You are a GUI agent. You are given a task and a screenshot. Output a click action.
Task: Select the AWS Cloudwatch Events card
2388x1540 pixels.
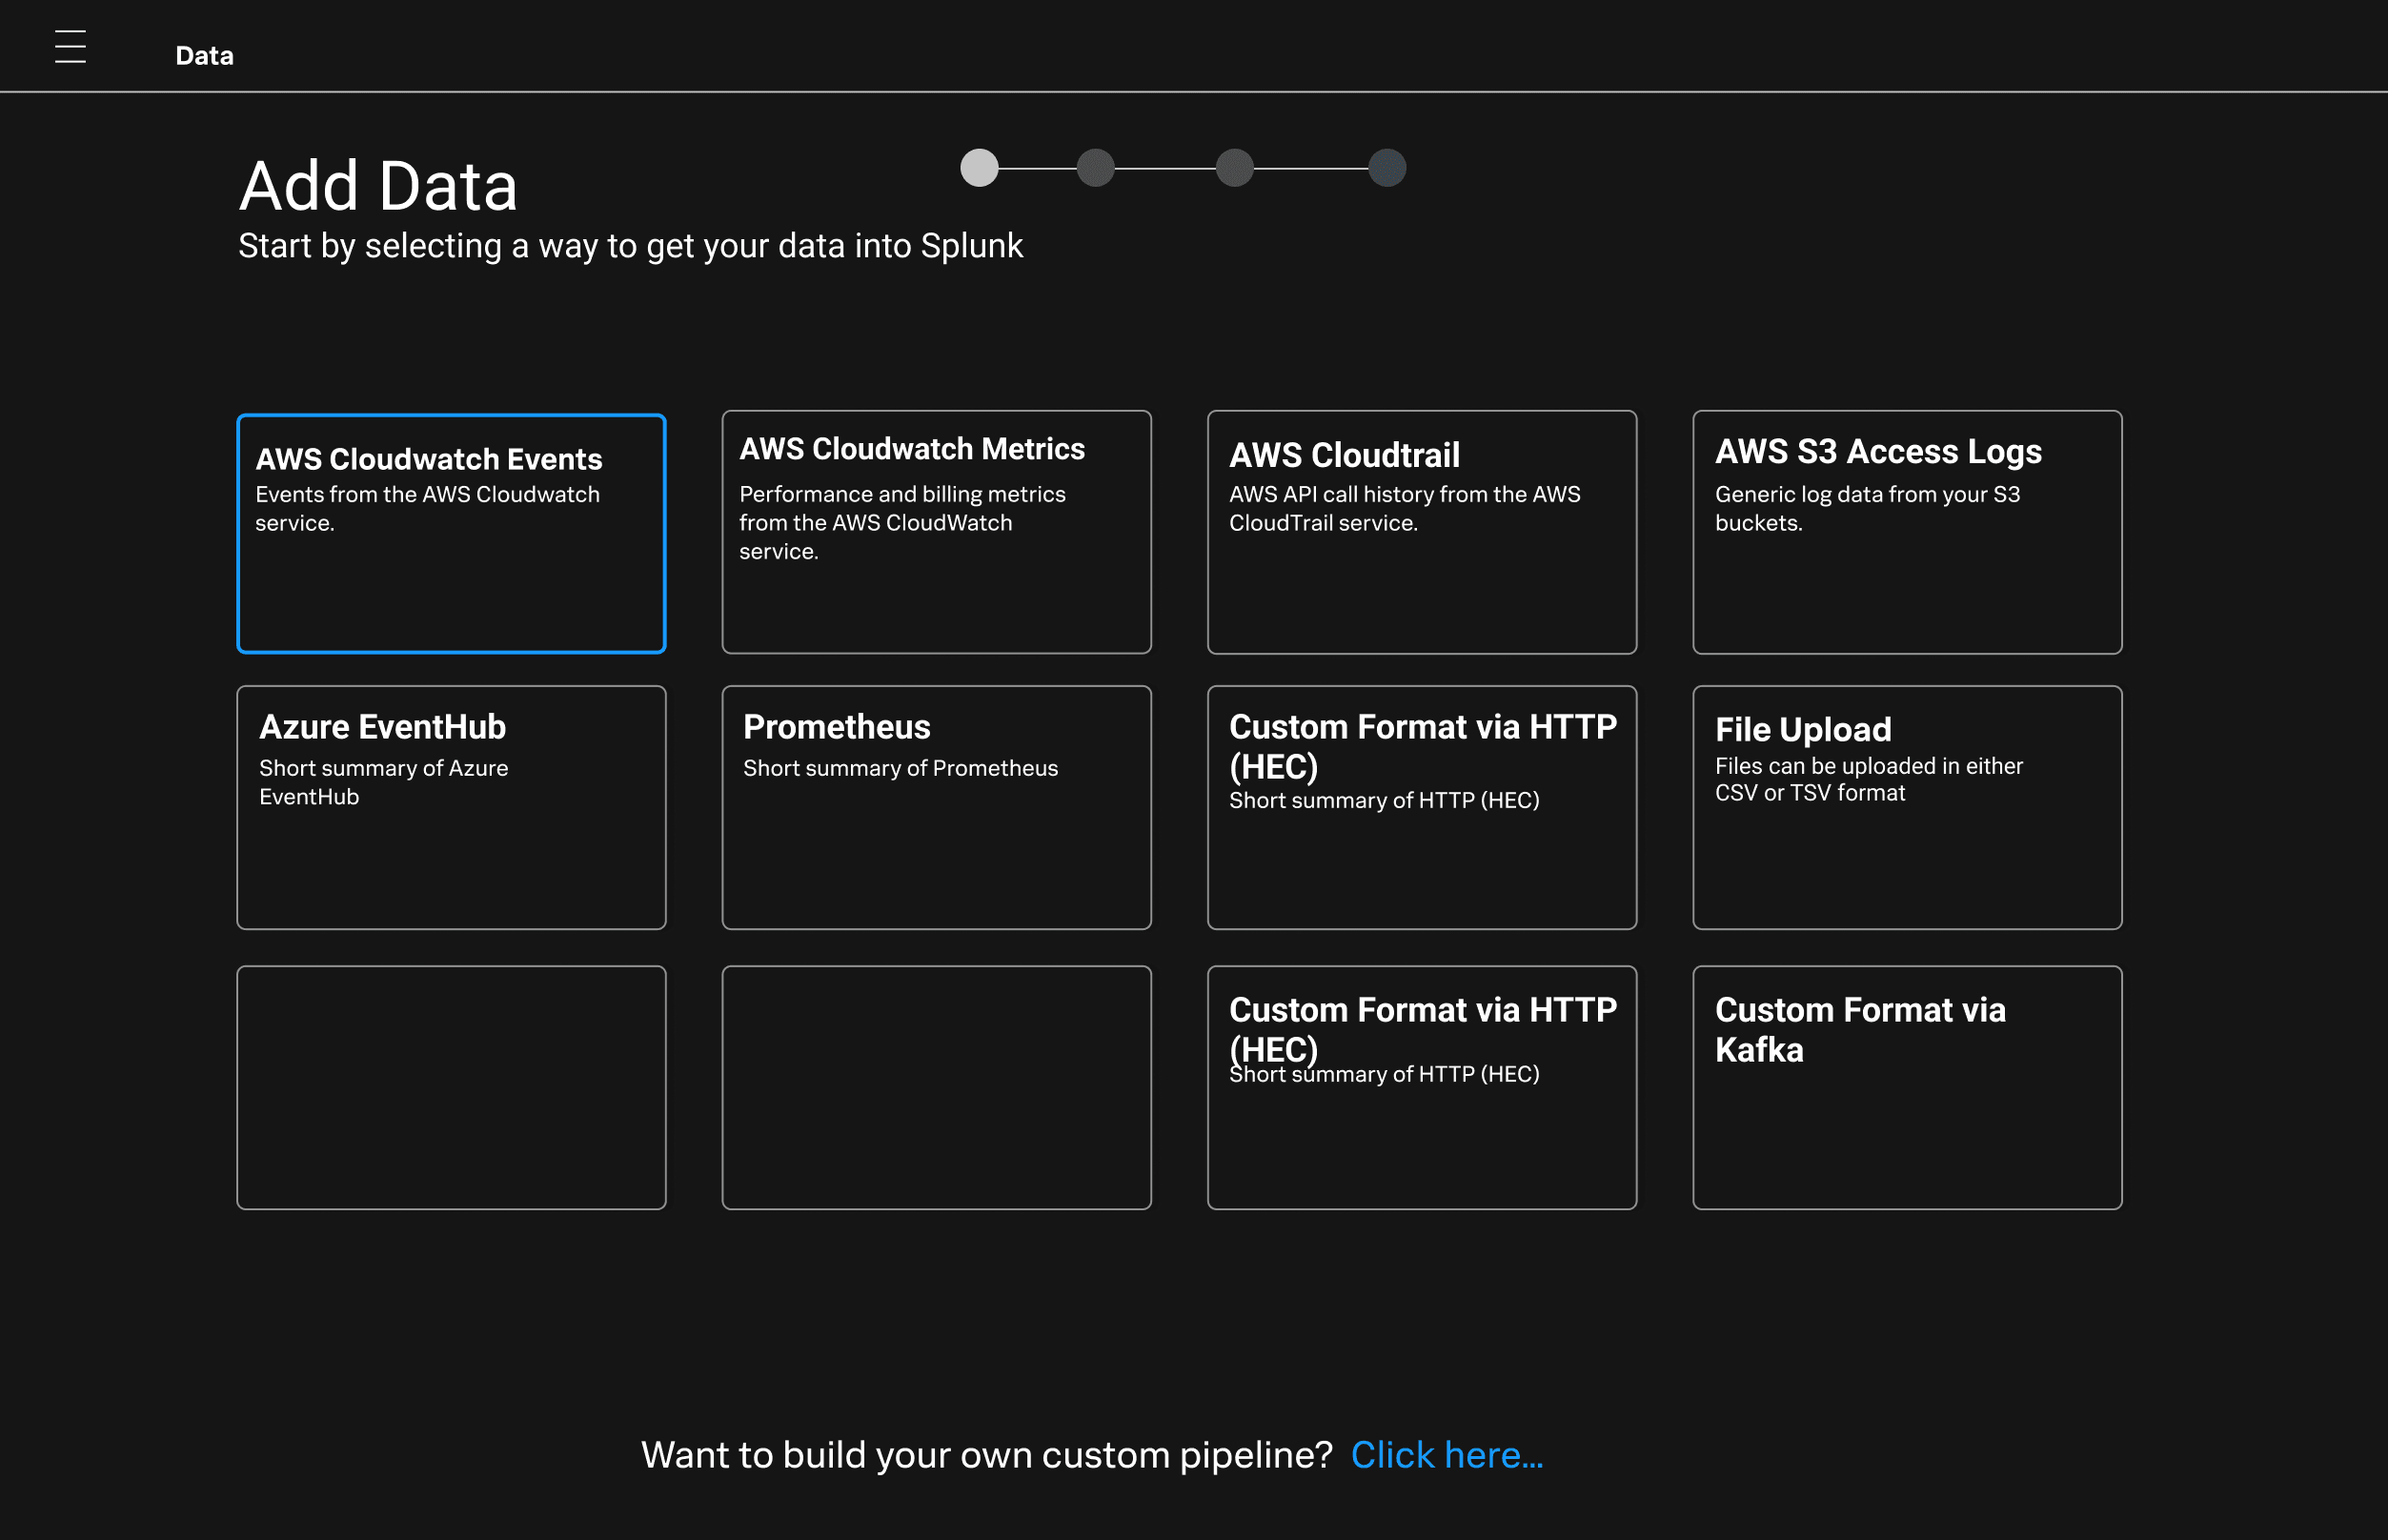tap(451, 533)
